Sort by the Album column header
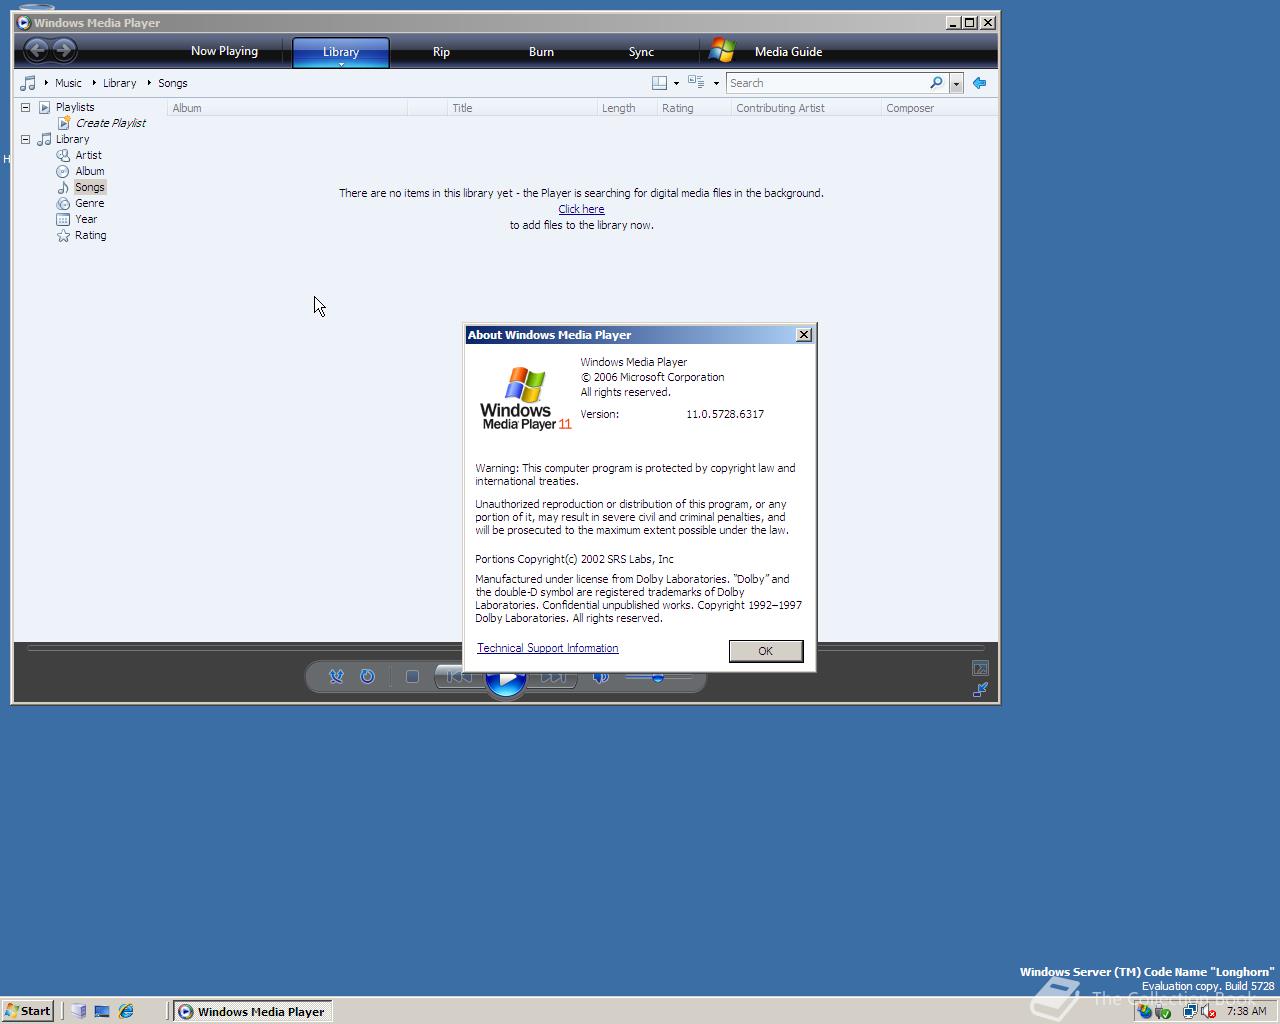This screenshot has width=1280, height=1024. 287,108
